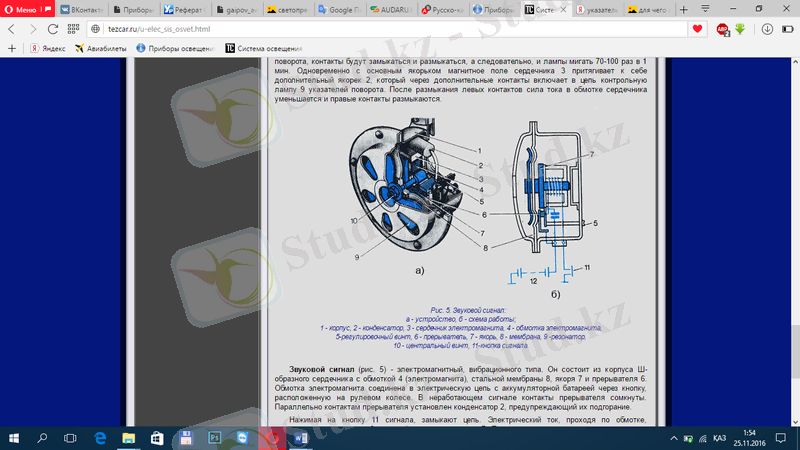The image size is (800, 450).
Task: Open Windows Store from taskbar
Action: pos(157,438)
